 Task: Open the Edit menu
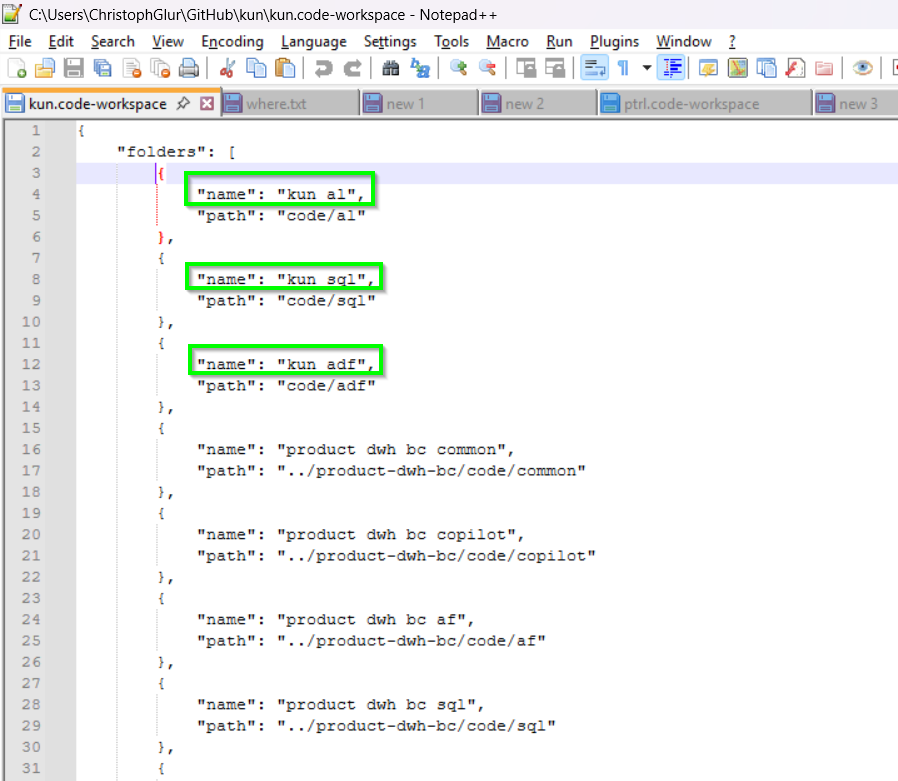pyautogui.click(x=61, y=42)
